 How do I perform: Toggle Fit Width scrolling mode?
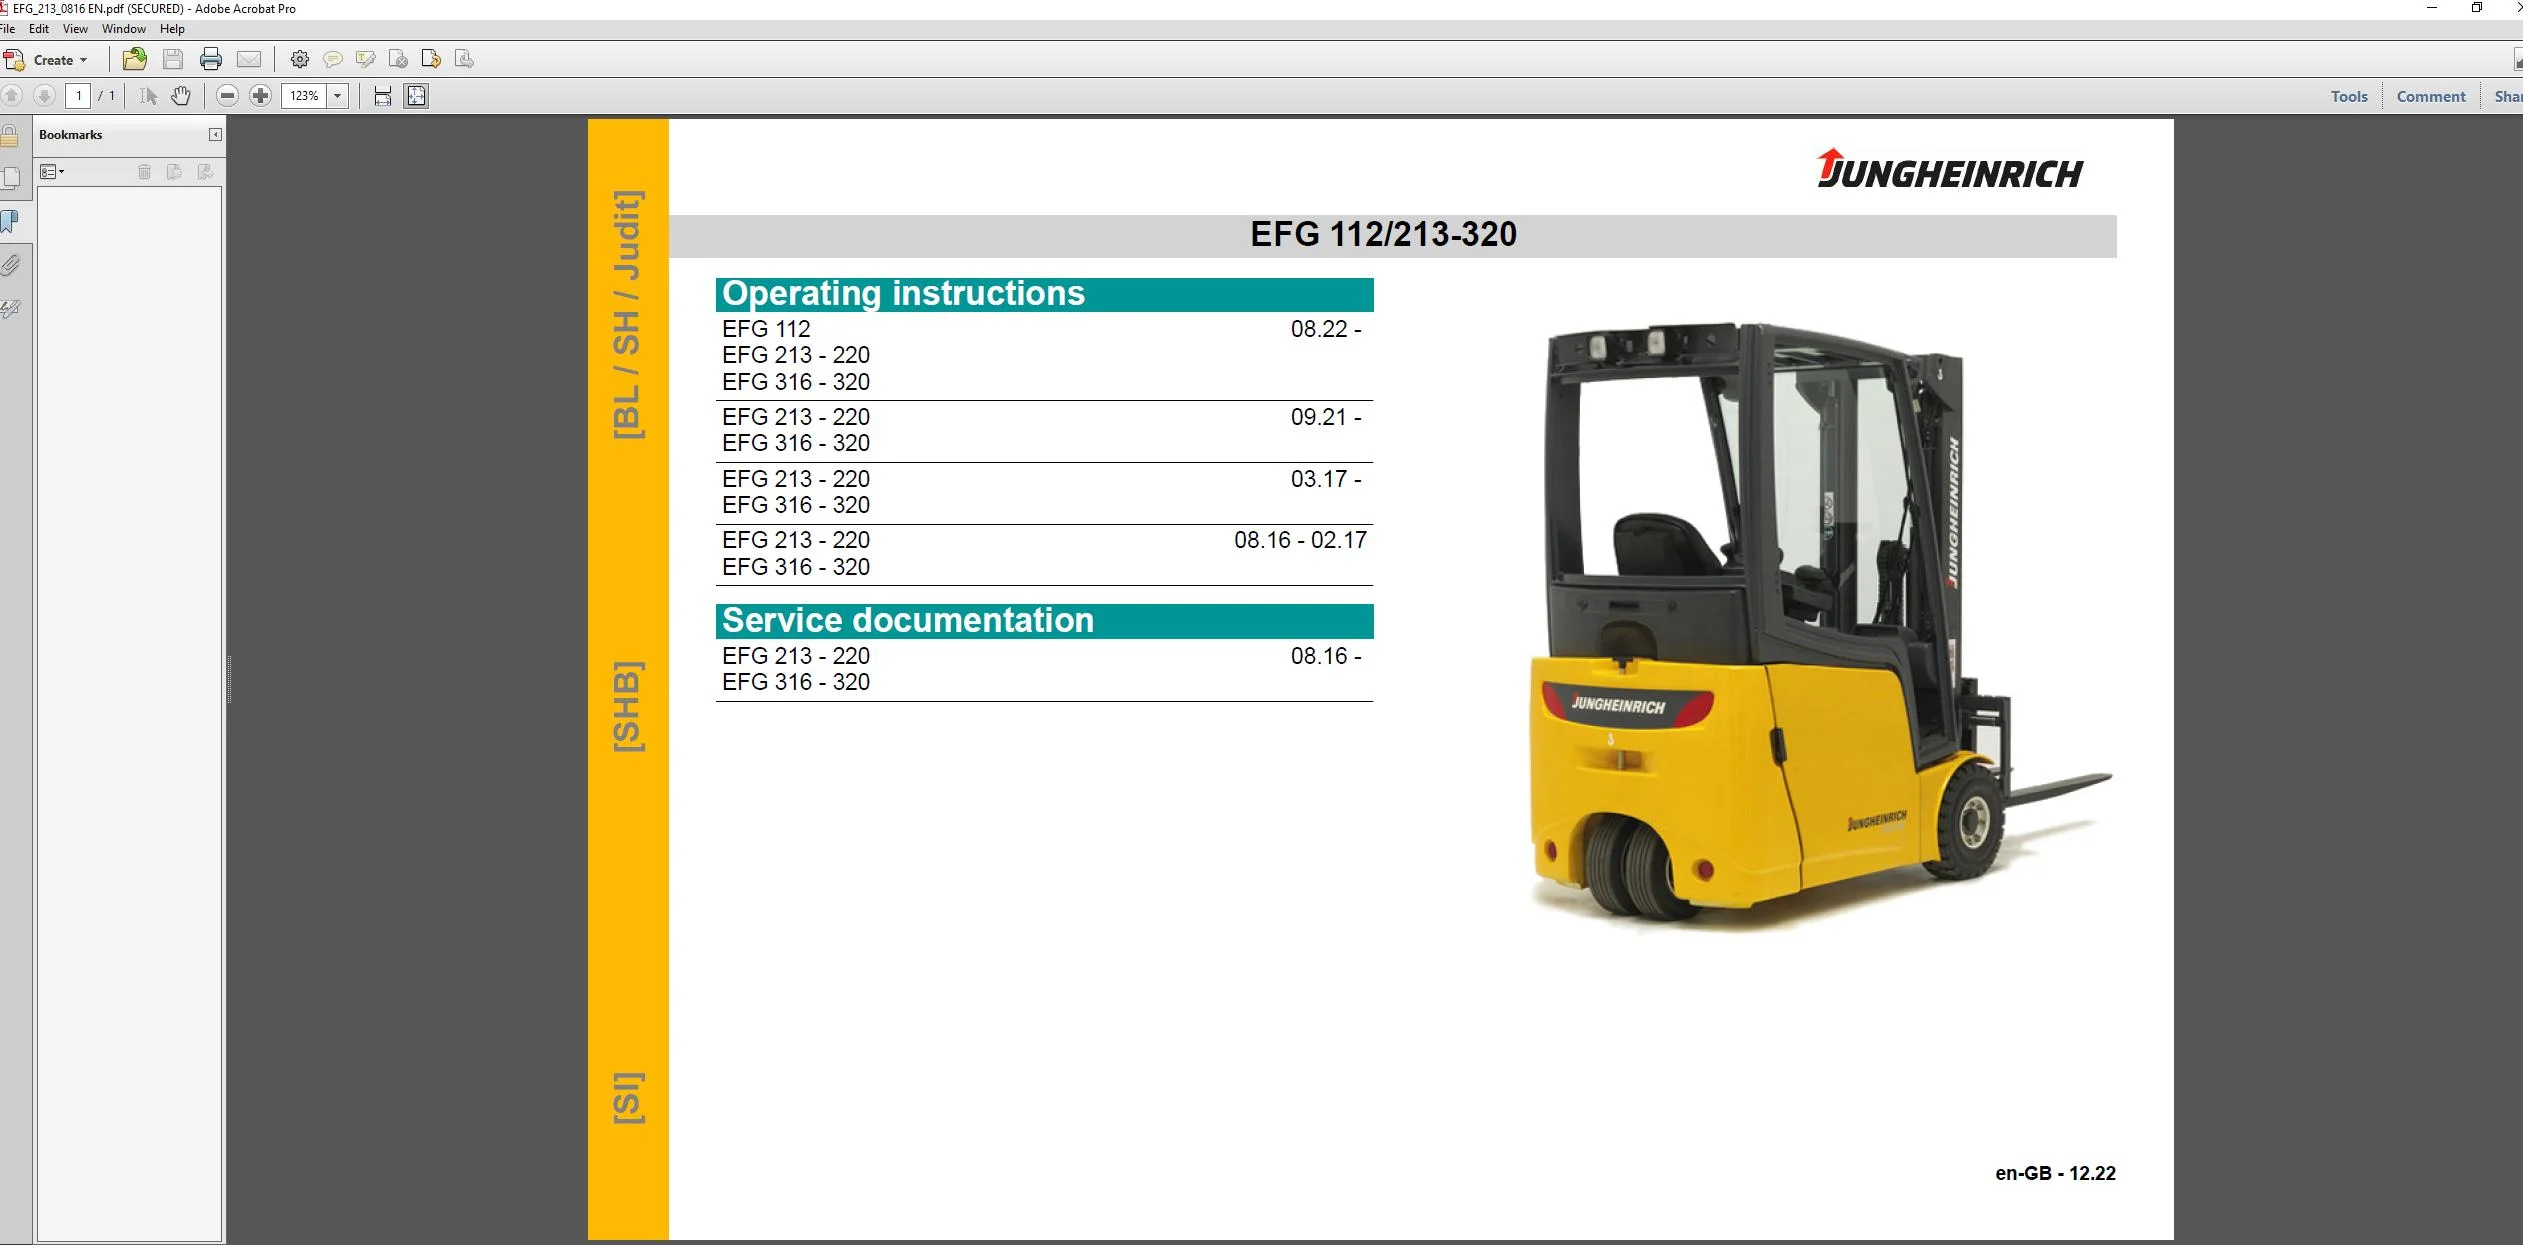(383, 96)
